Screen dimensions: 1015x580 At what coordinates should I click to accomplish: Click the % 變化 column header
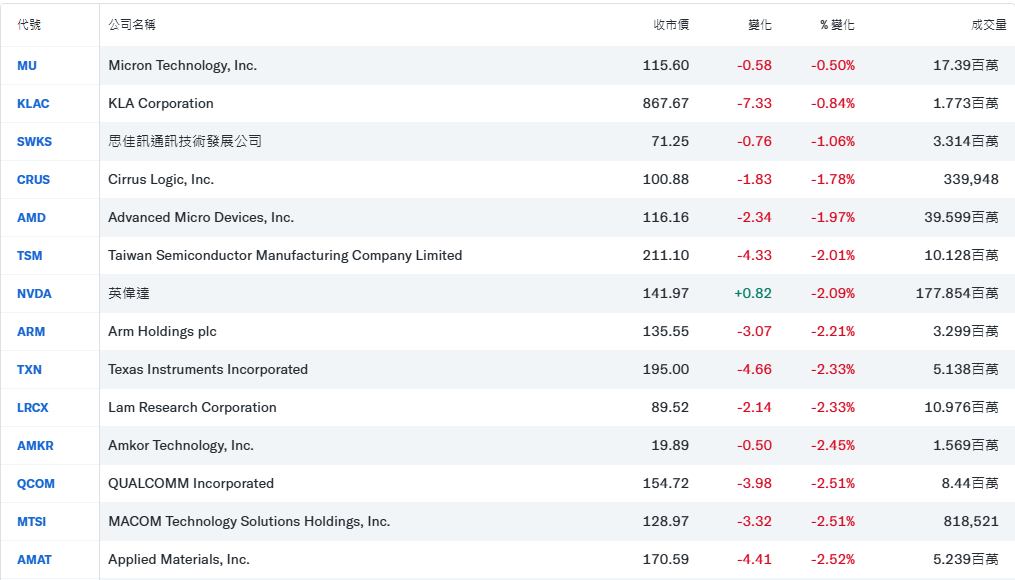click(836, 25)
